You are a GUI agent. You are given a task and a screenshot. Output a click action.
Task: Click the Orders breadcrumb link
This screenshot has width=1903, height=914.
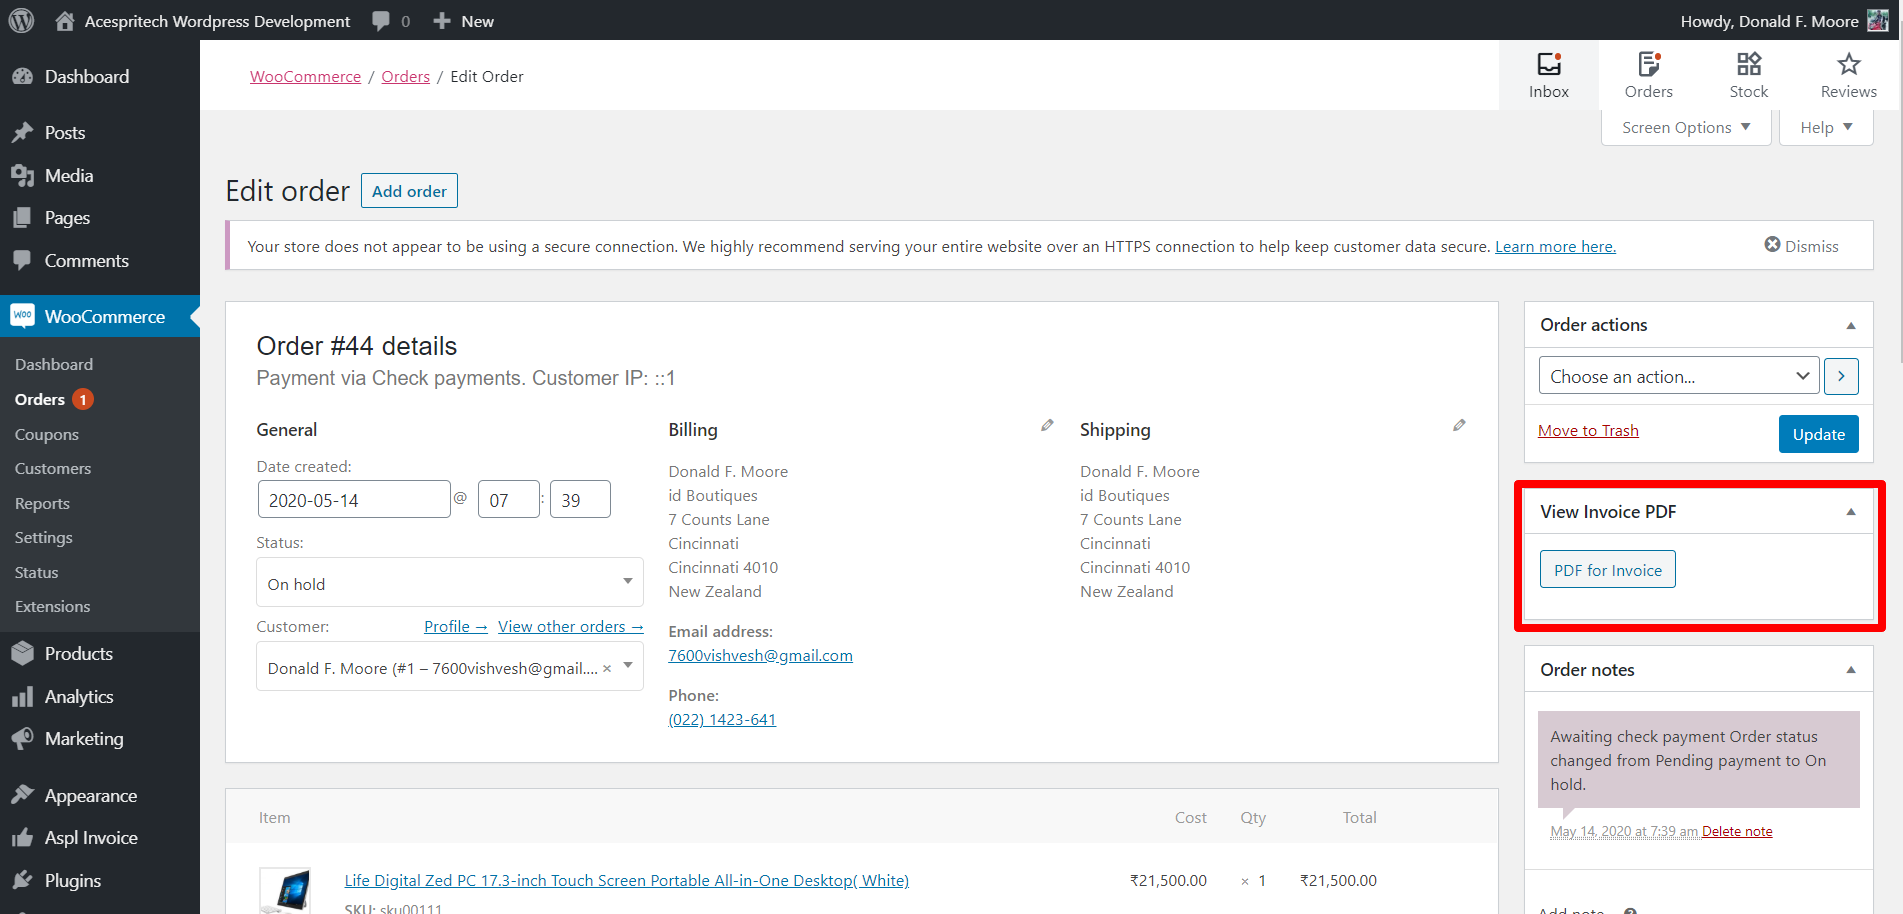[405, 76]
